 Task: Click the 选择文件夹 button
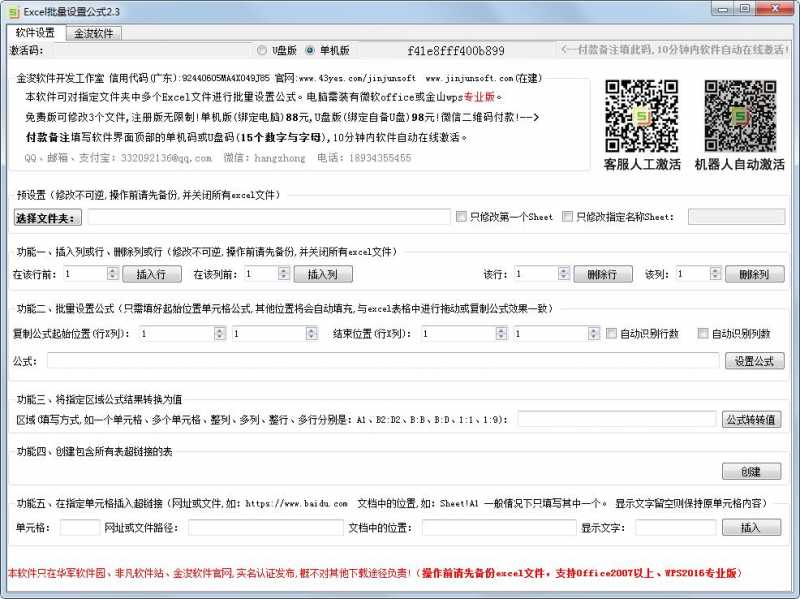47,216
